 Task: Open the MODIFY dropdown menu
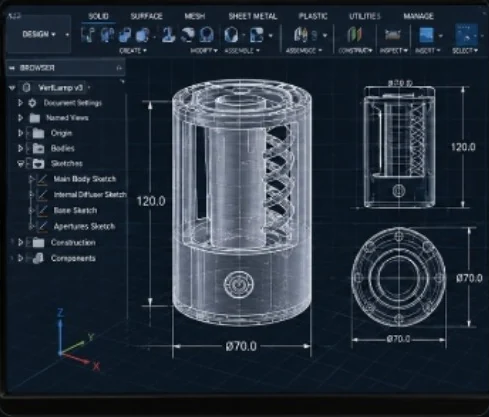click(204, 51)
